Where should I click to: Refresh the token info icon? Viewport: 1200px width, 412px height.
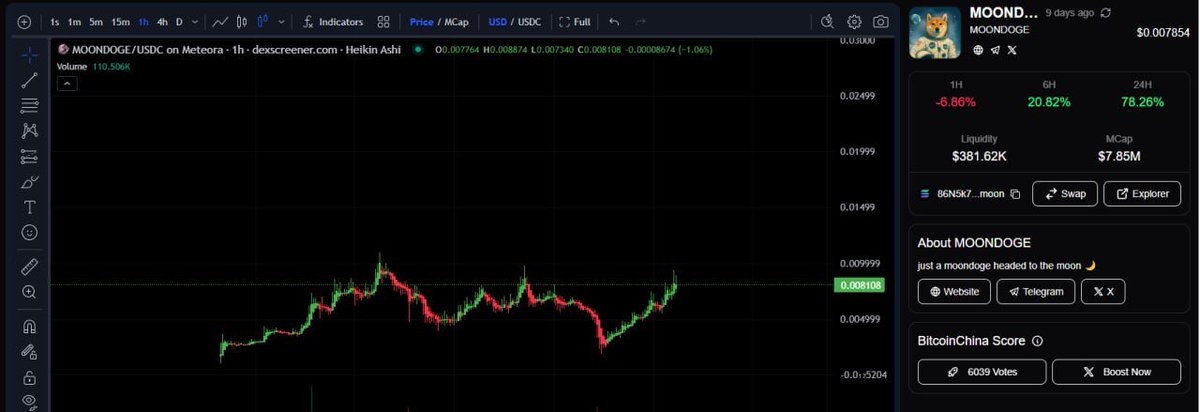click(1105, 13)
